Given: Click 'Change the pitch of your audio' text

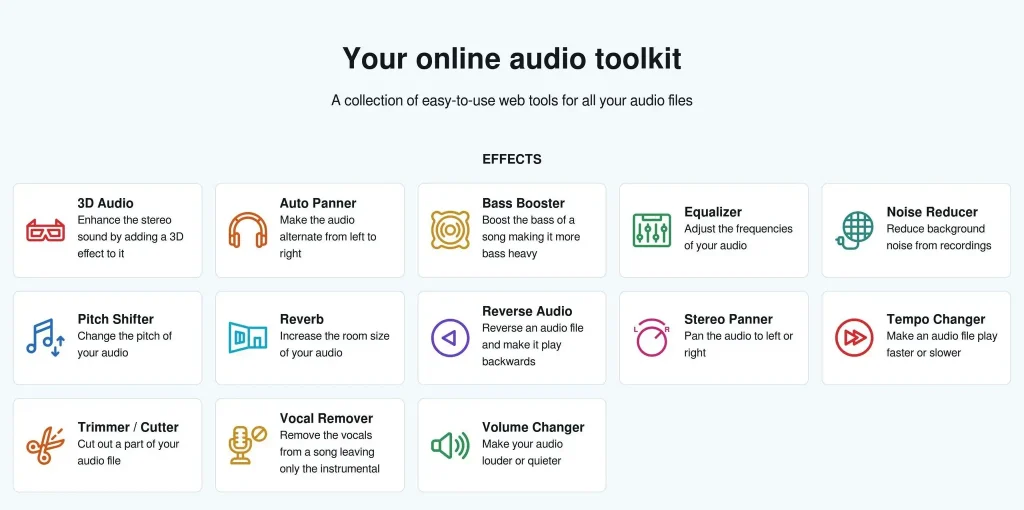Looking at the screenshot, I should click(125, 344).
